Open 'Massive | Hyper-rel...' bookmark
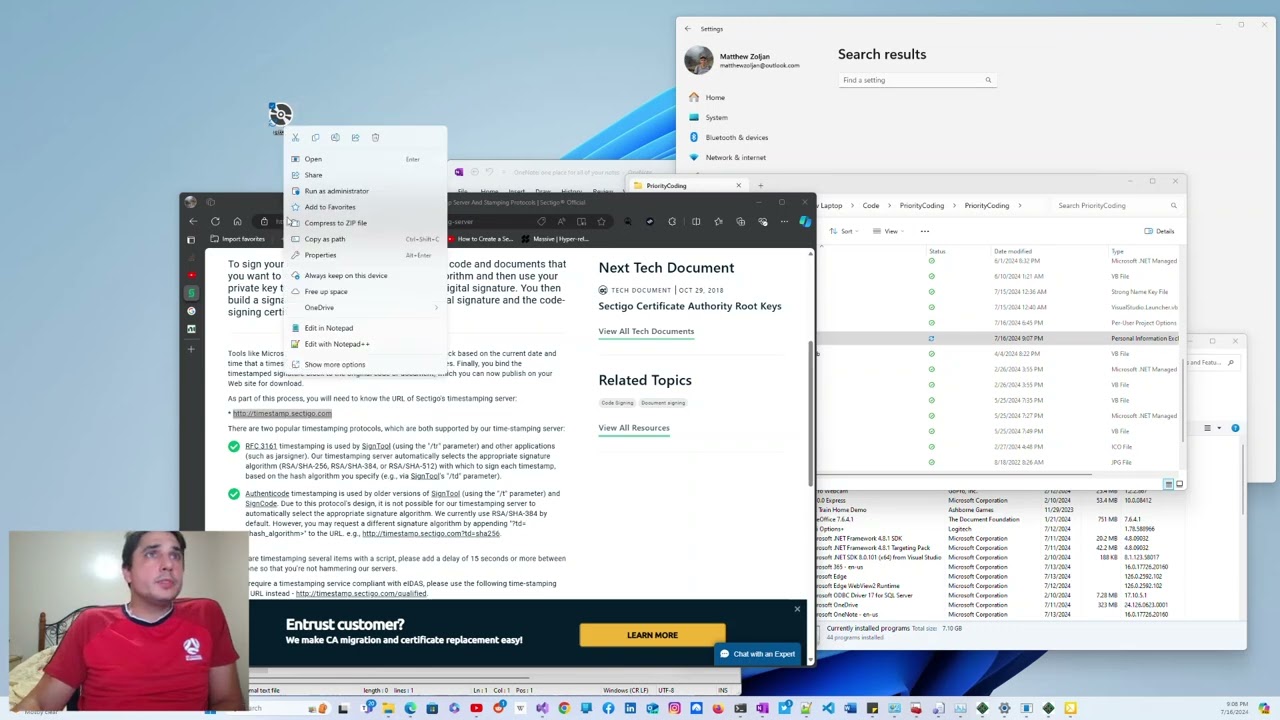 [x=555, y=239]
